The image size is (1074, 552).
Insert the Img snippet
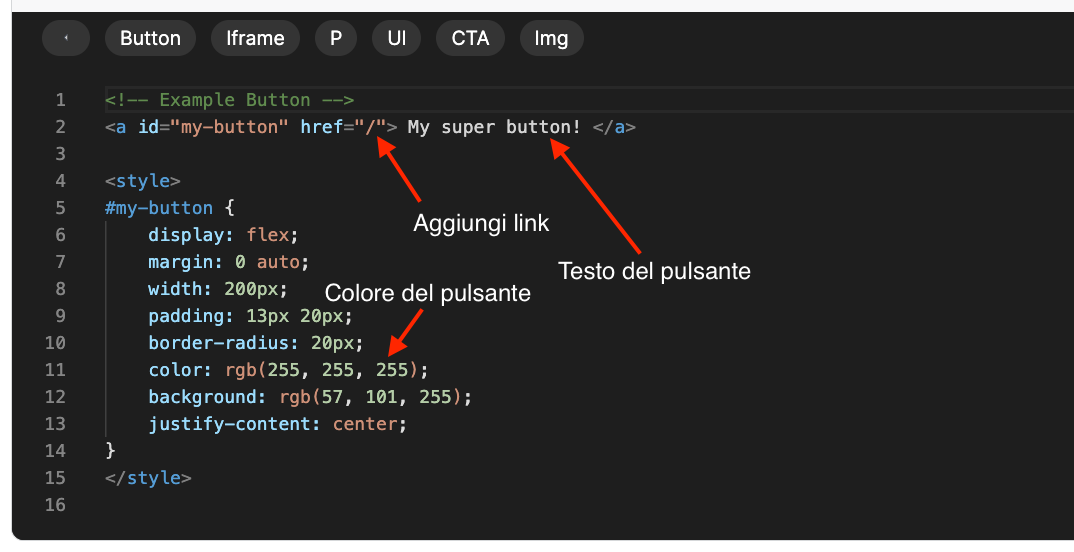(x=551, y=38)
